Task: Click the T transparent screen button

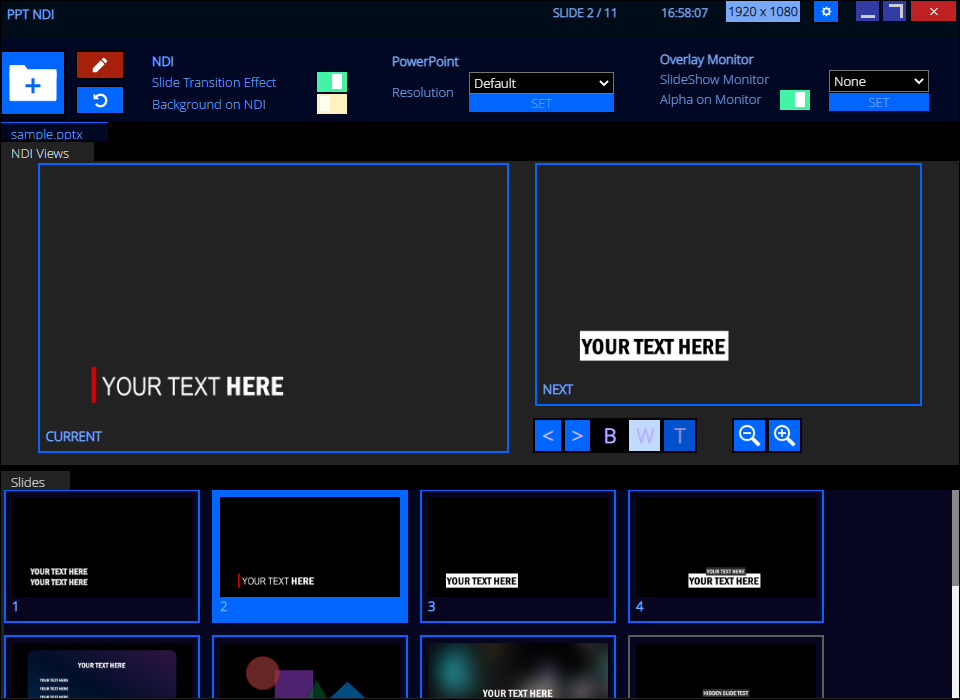Action: click(680, 435)
